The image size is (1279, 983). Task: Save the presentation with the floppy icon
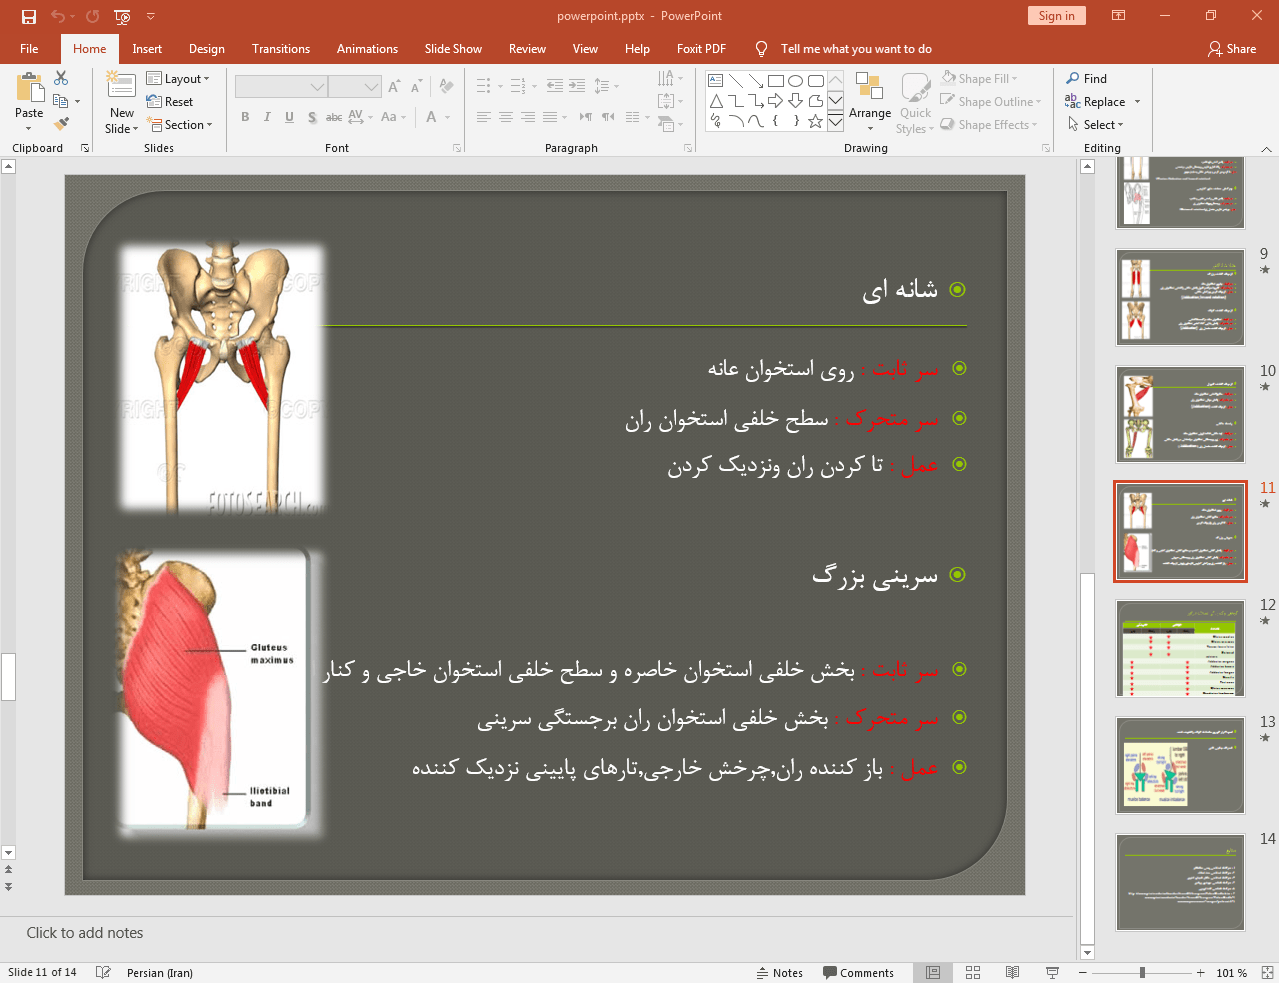pyautogui.click(x=29, y=16)
